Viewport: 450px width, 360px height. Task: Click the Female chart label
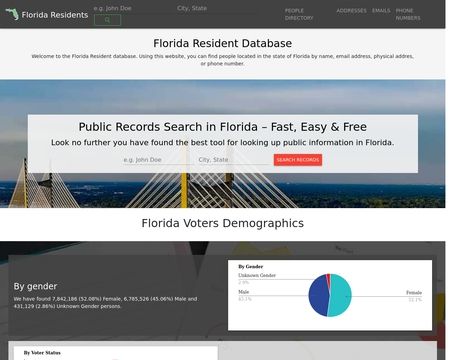414,293
